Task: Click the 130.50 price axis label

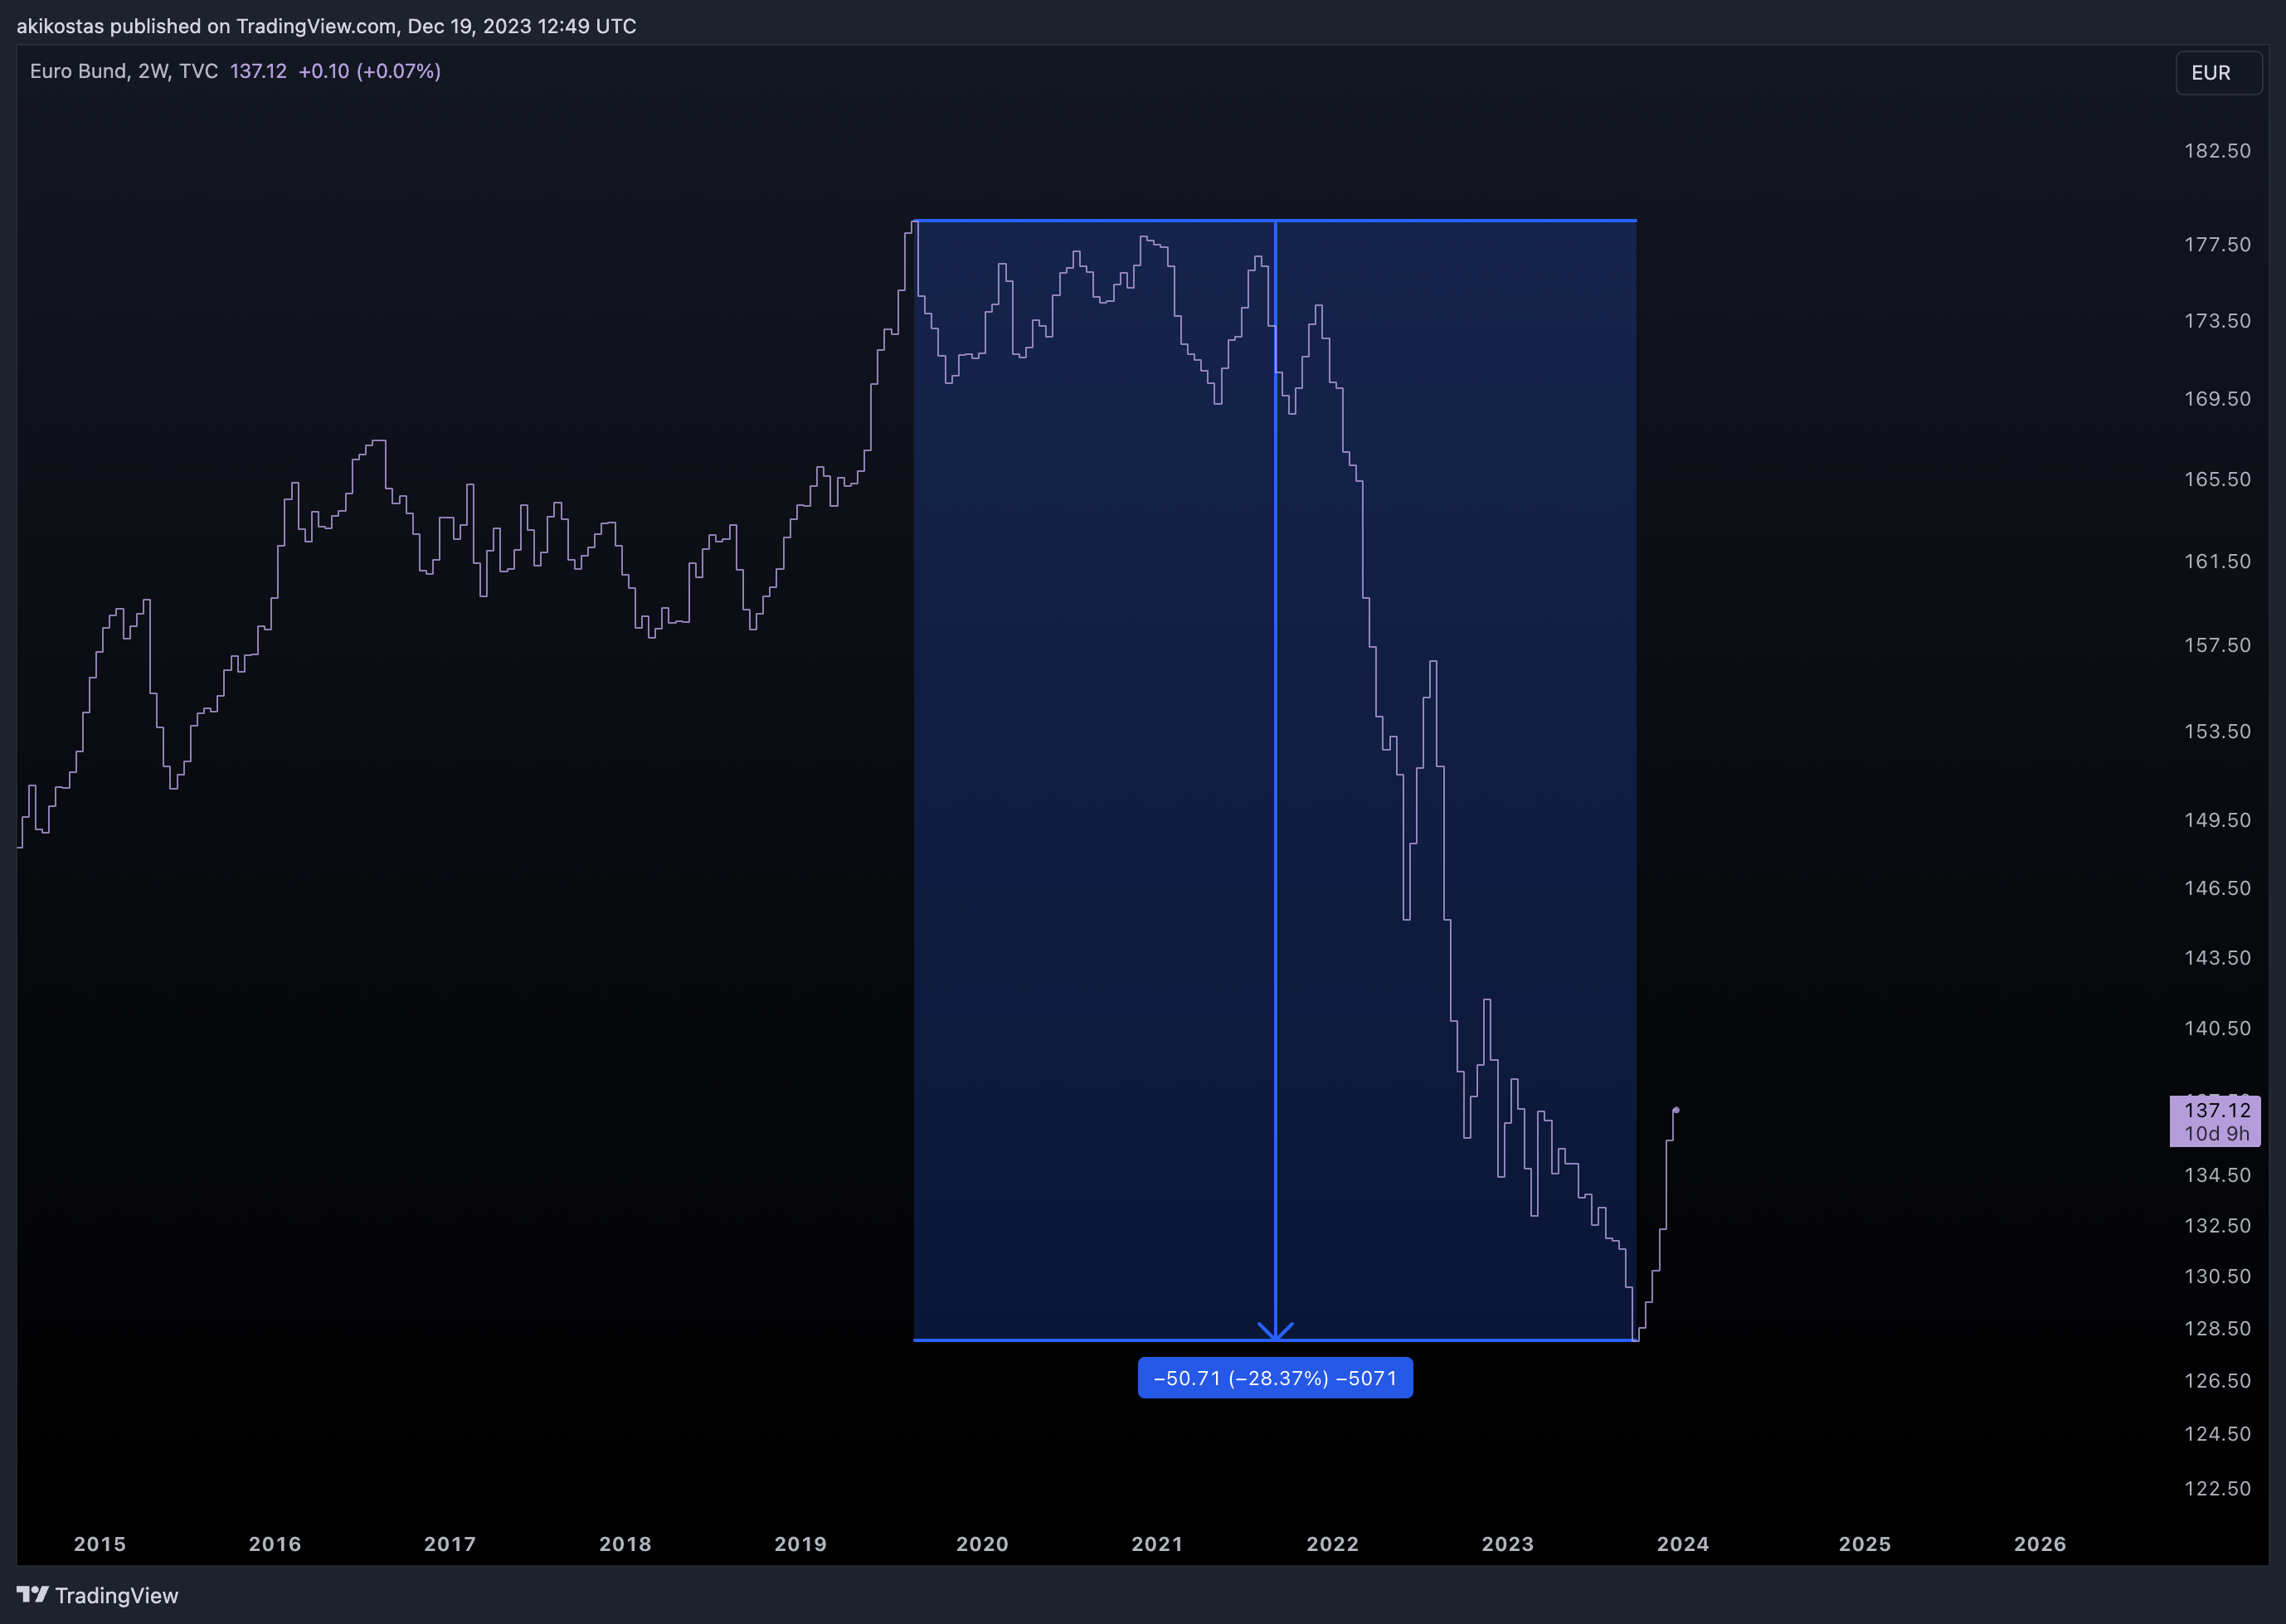Action: pyautogui.click(x=2217, y=1277)
